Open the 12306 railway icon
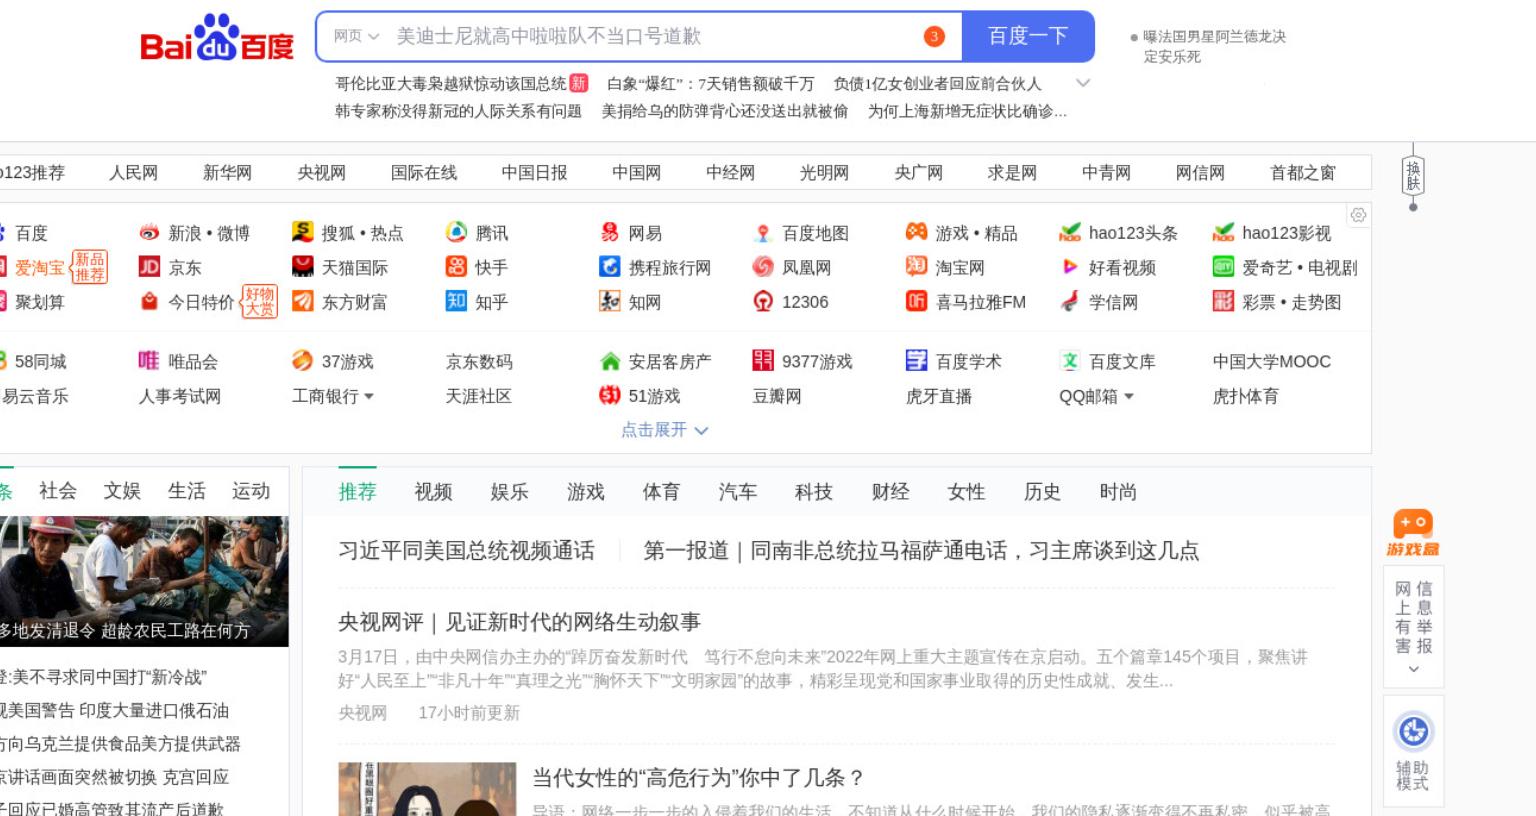The height and width of the screenshot is (816, 1536). click(x=763, y=301)
